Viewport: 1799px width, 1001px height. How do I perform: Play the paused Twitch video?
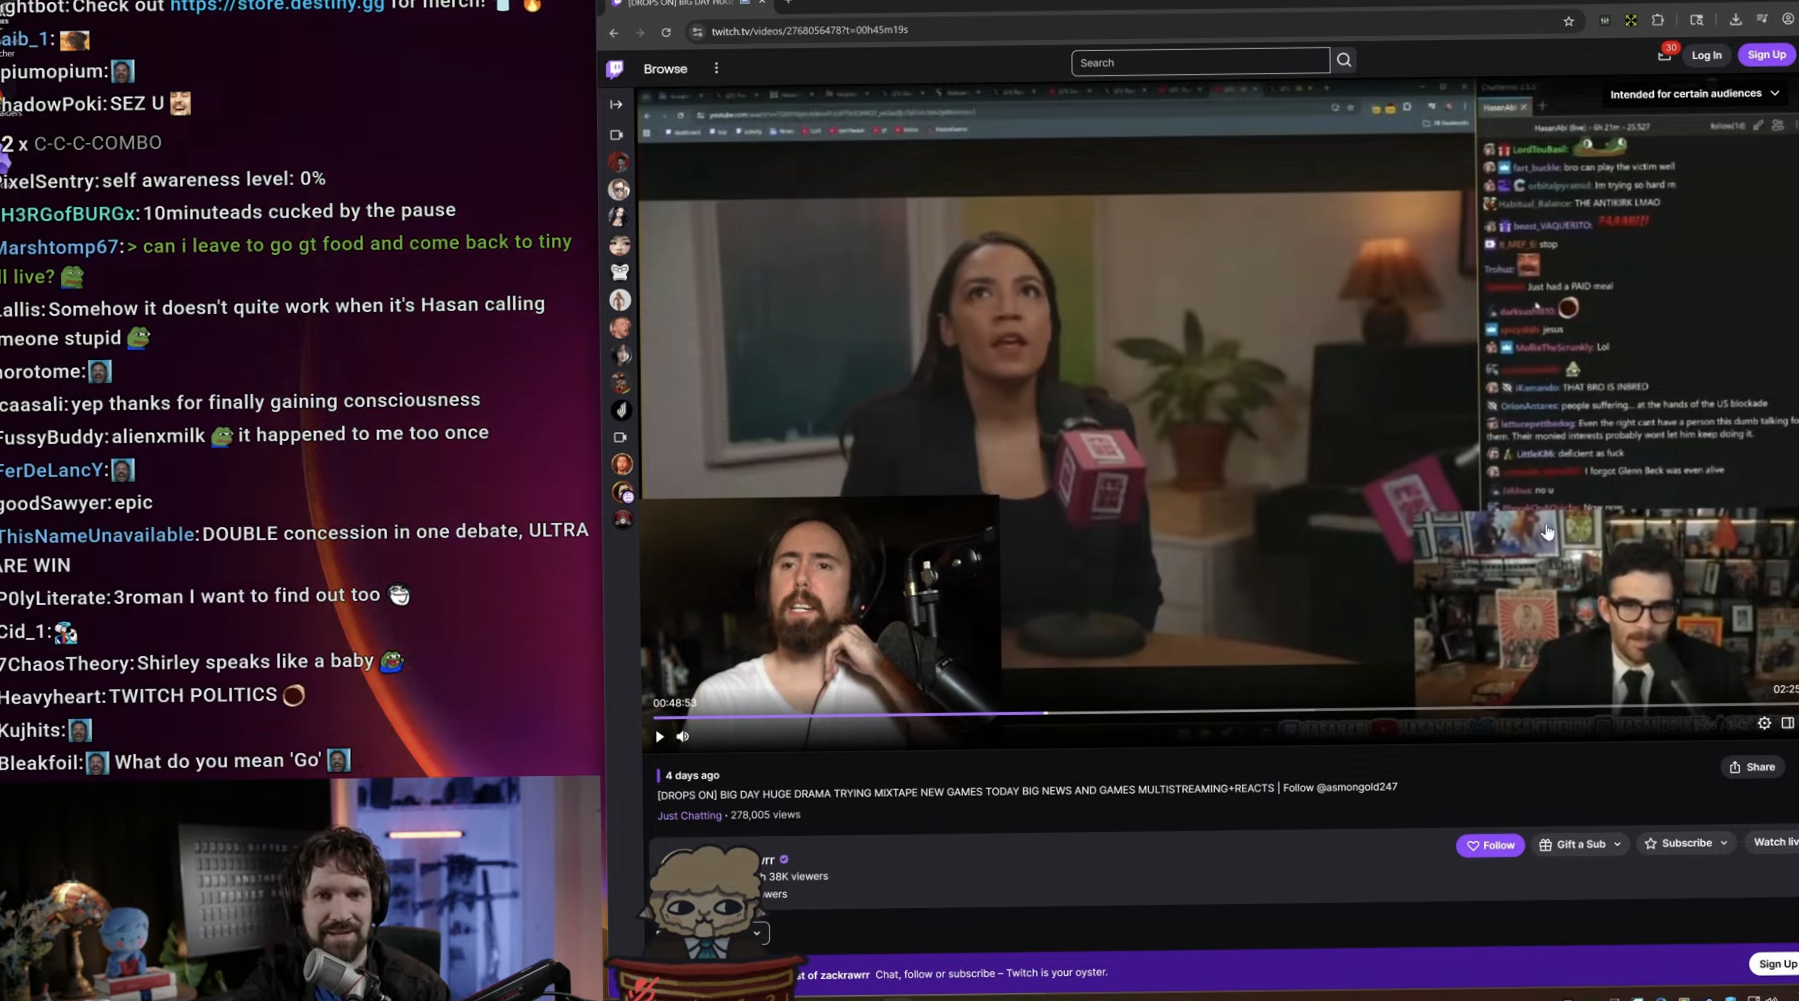coord(659,737)
